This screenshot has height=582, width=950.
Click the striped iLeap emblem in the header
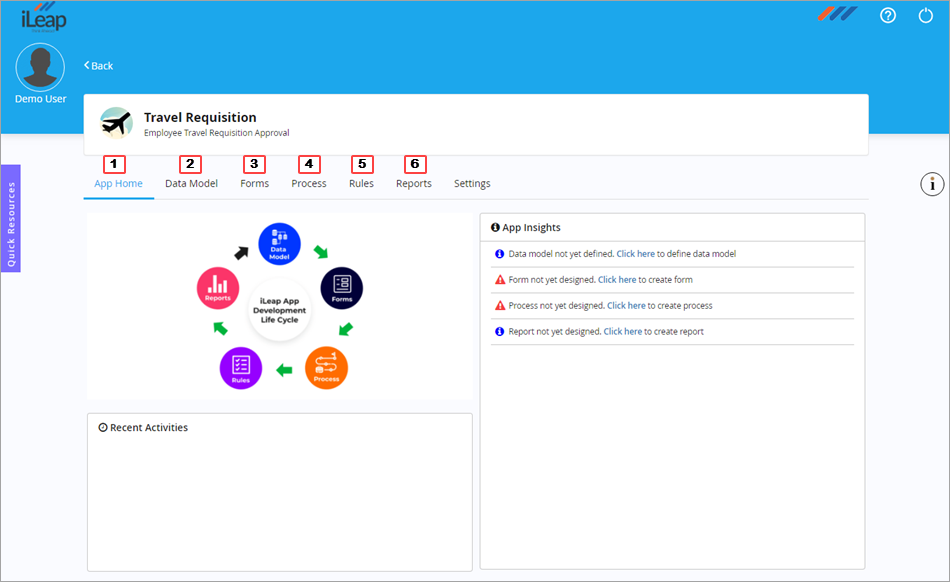[838, 13]
